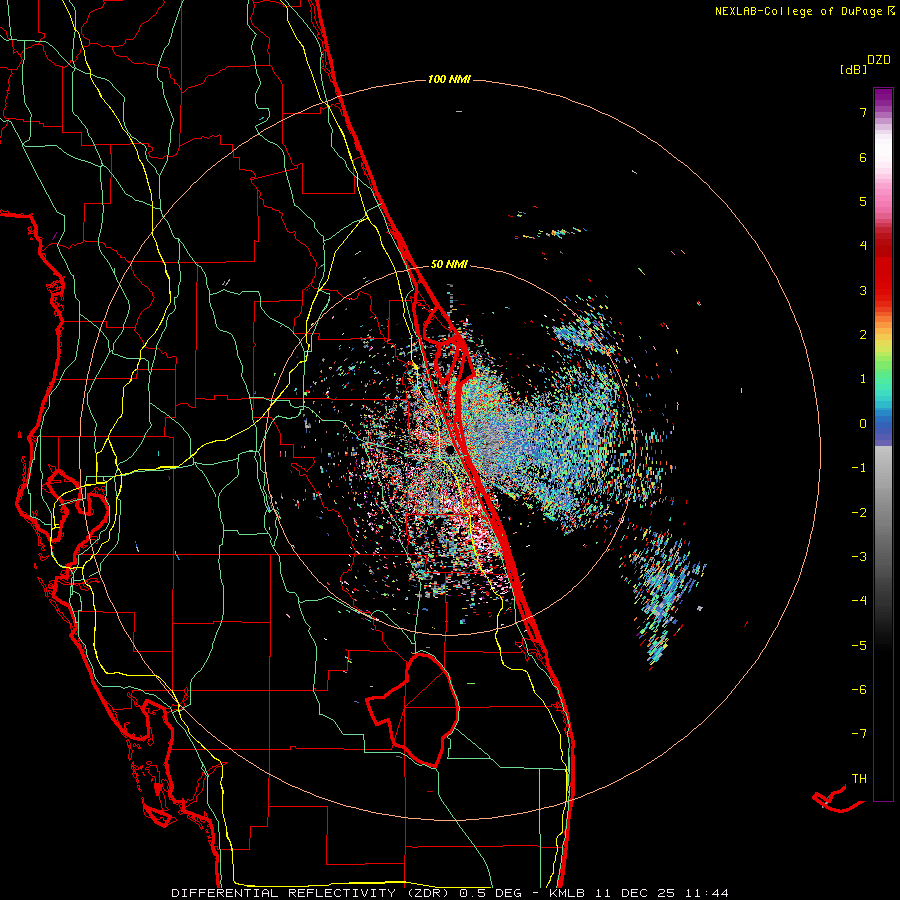
Task: Click the TH threshold label on the scale
Action: pos(859,779)
